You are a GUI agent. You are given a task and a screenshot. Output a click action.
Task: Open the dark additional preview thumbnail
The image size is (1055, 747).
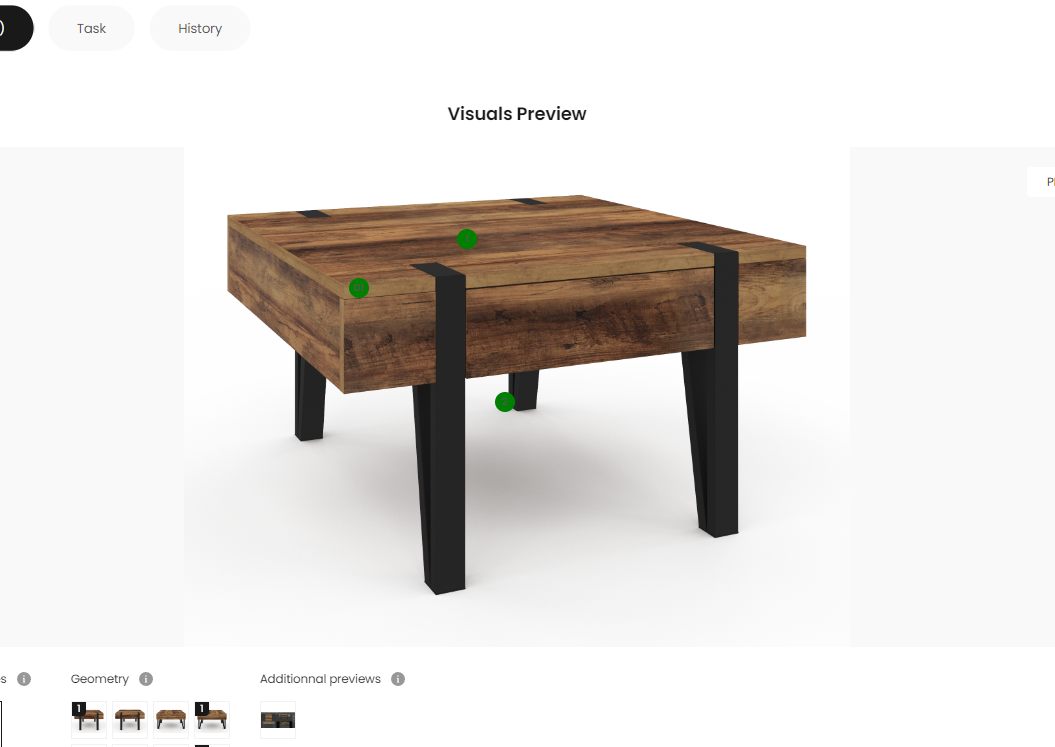click(x=278, y=720)
